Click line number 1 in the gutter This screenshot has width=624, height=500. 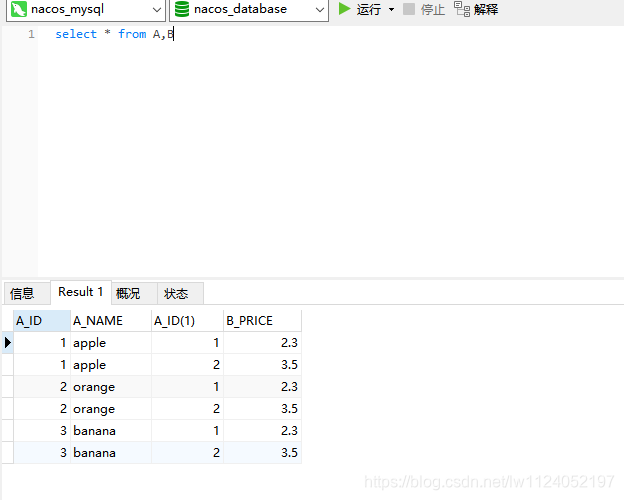point(31,34)
